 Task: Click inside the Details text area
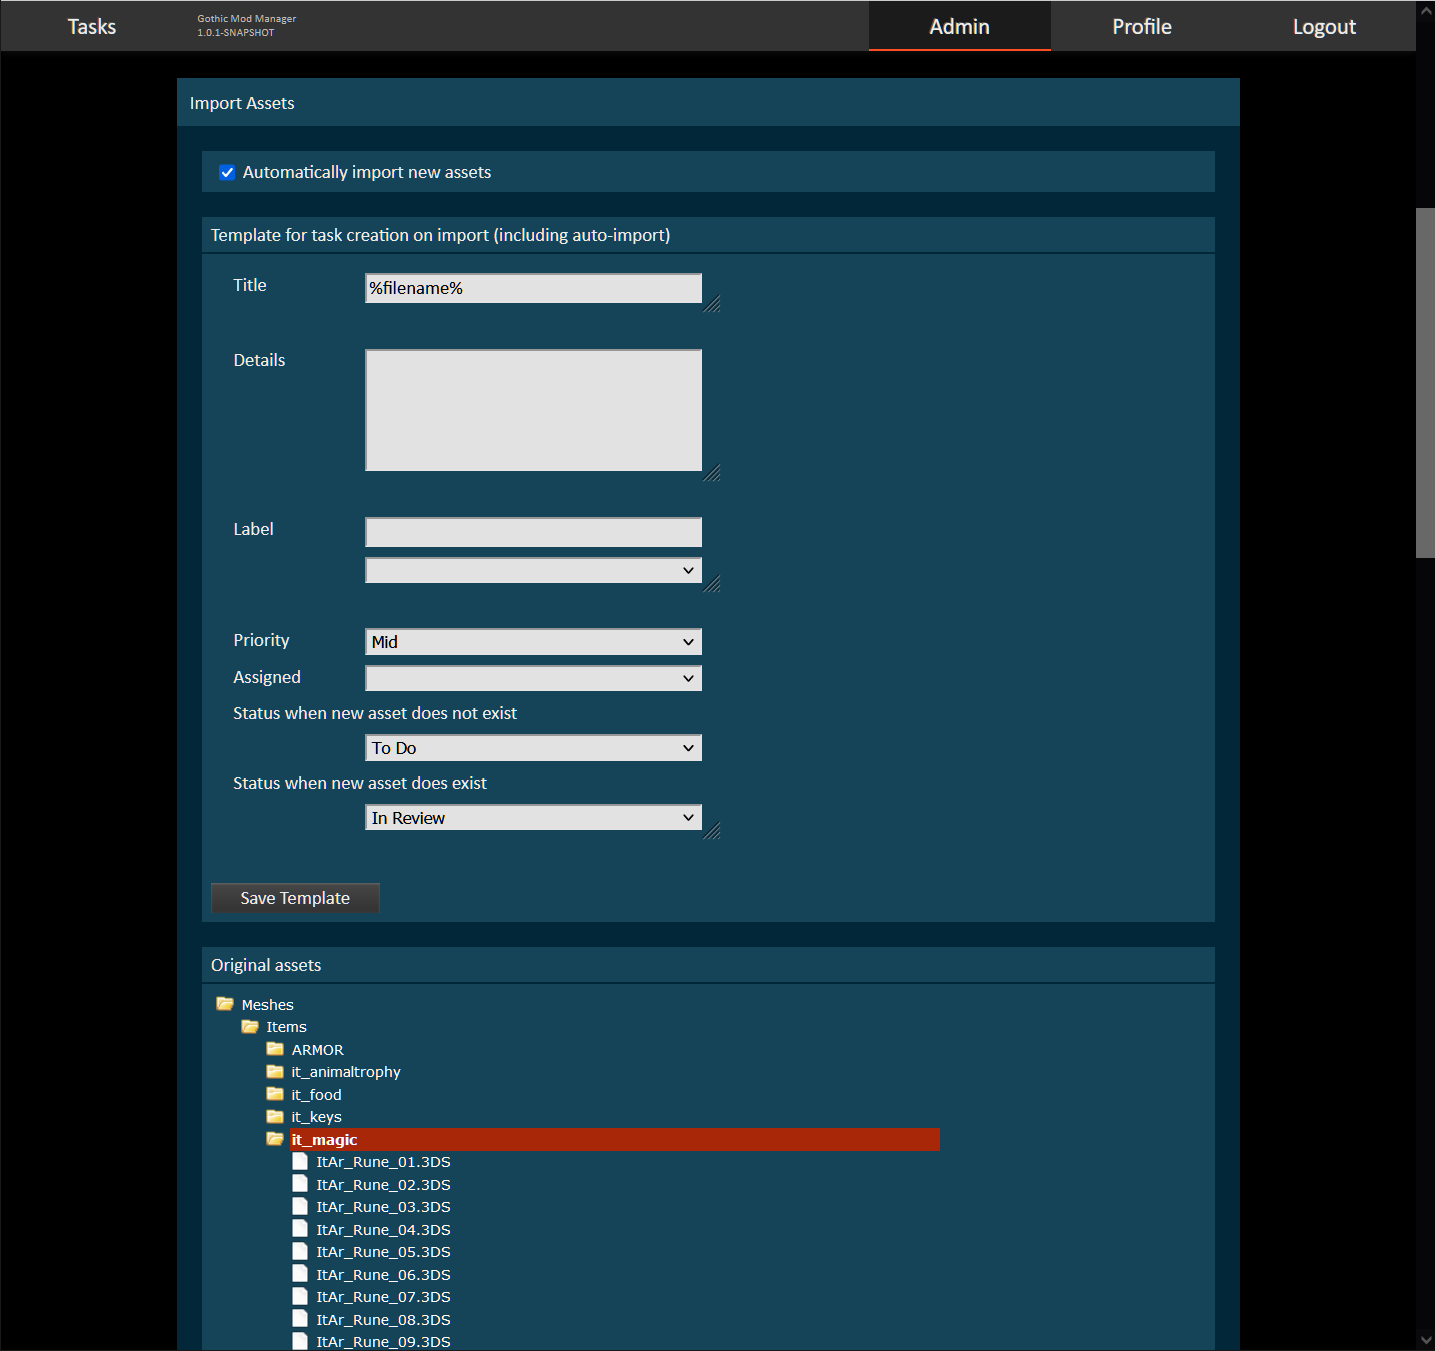pos(533,410)
